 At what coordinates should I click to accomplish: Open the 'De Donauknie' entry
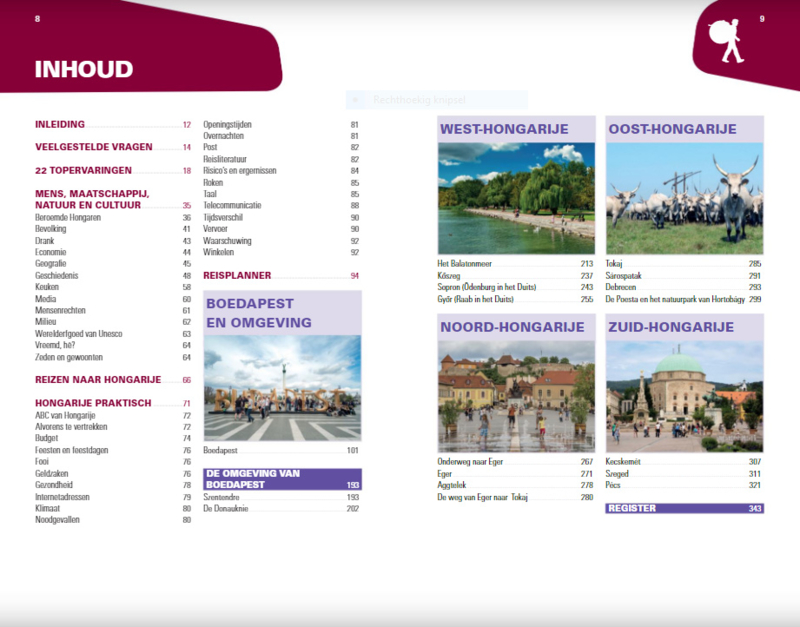click(281, 508)
